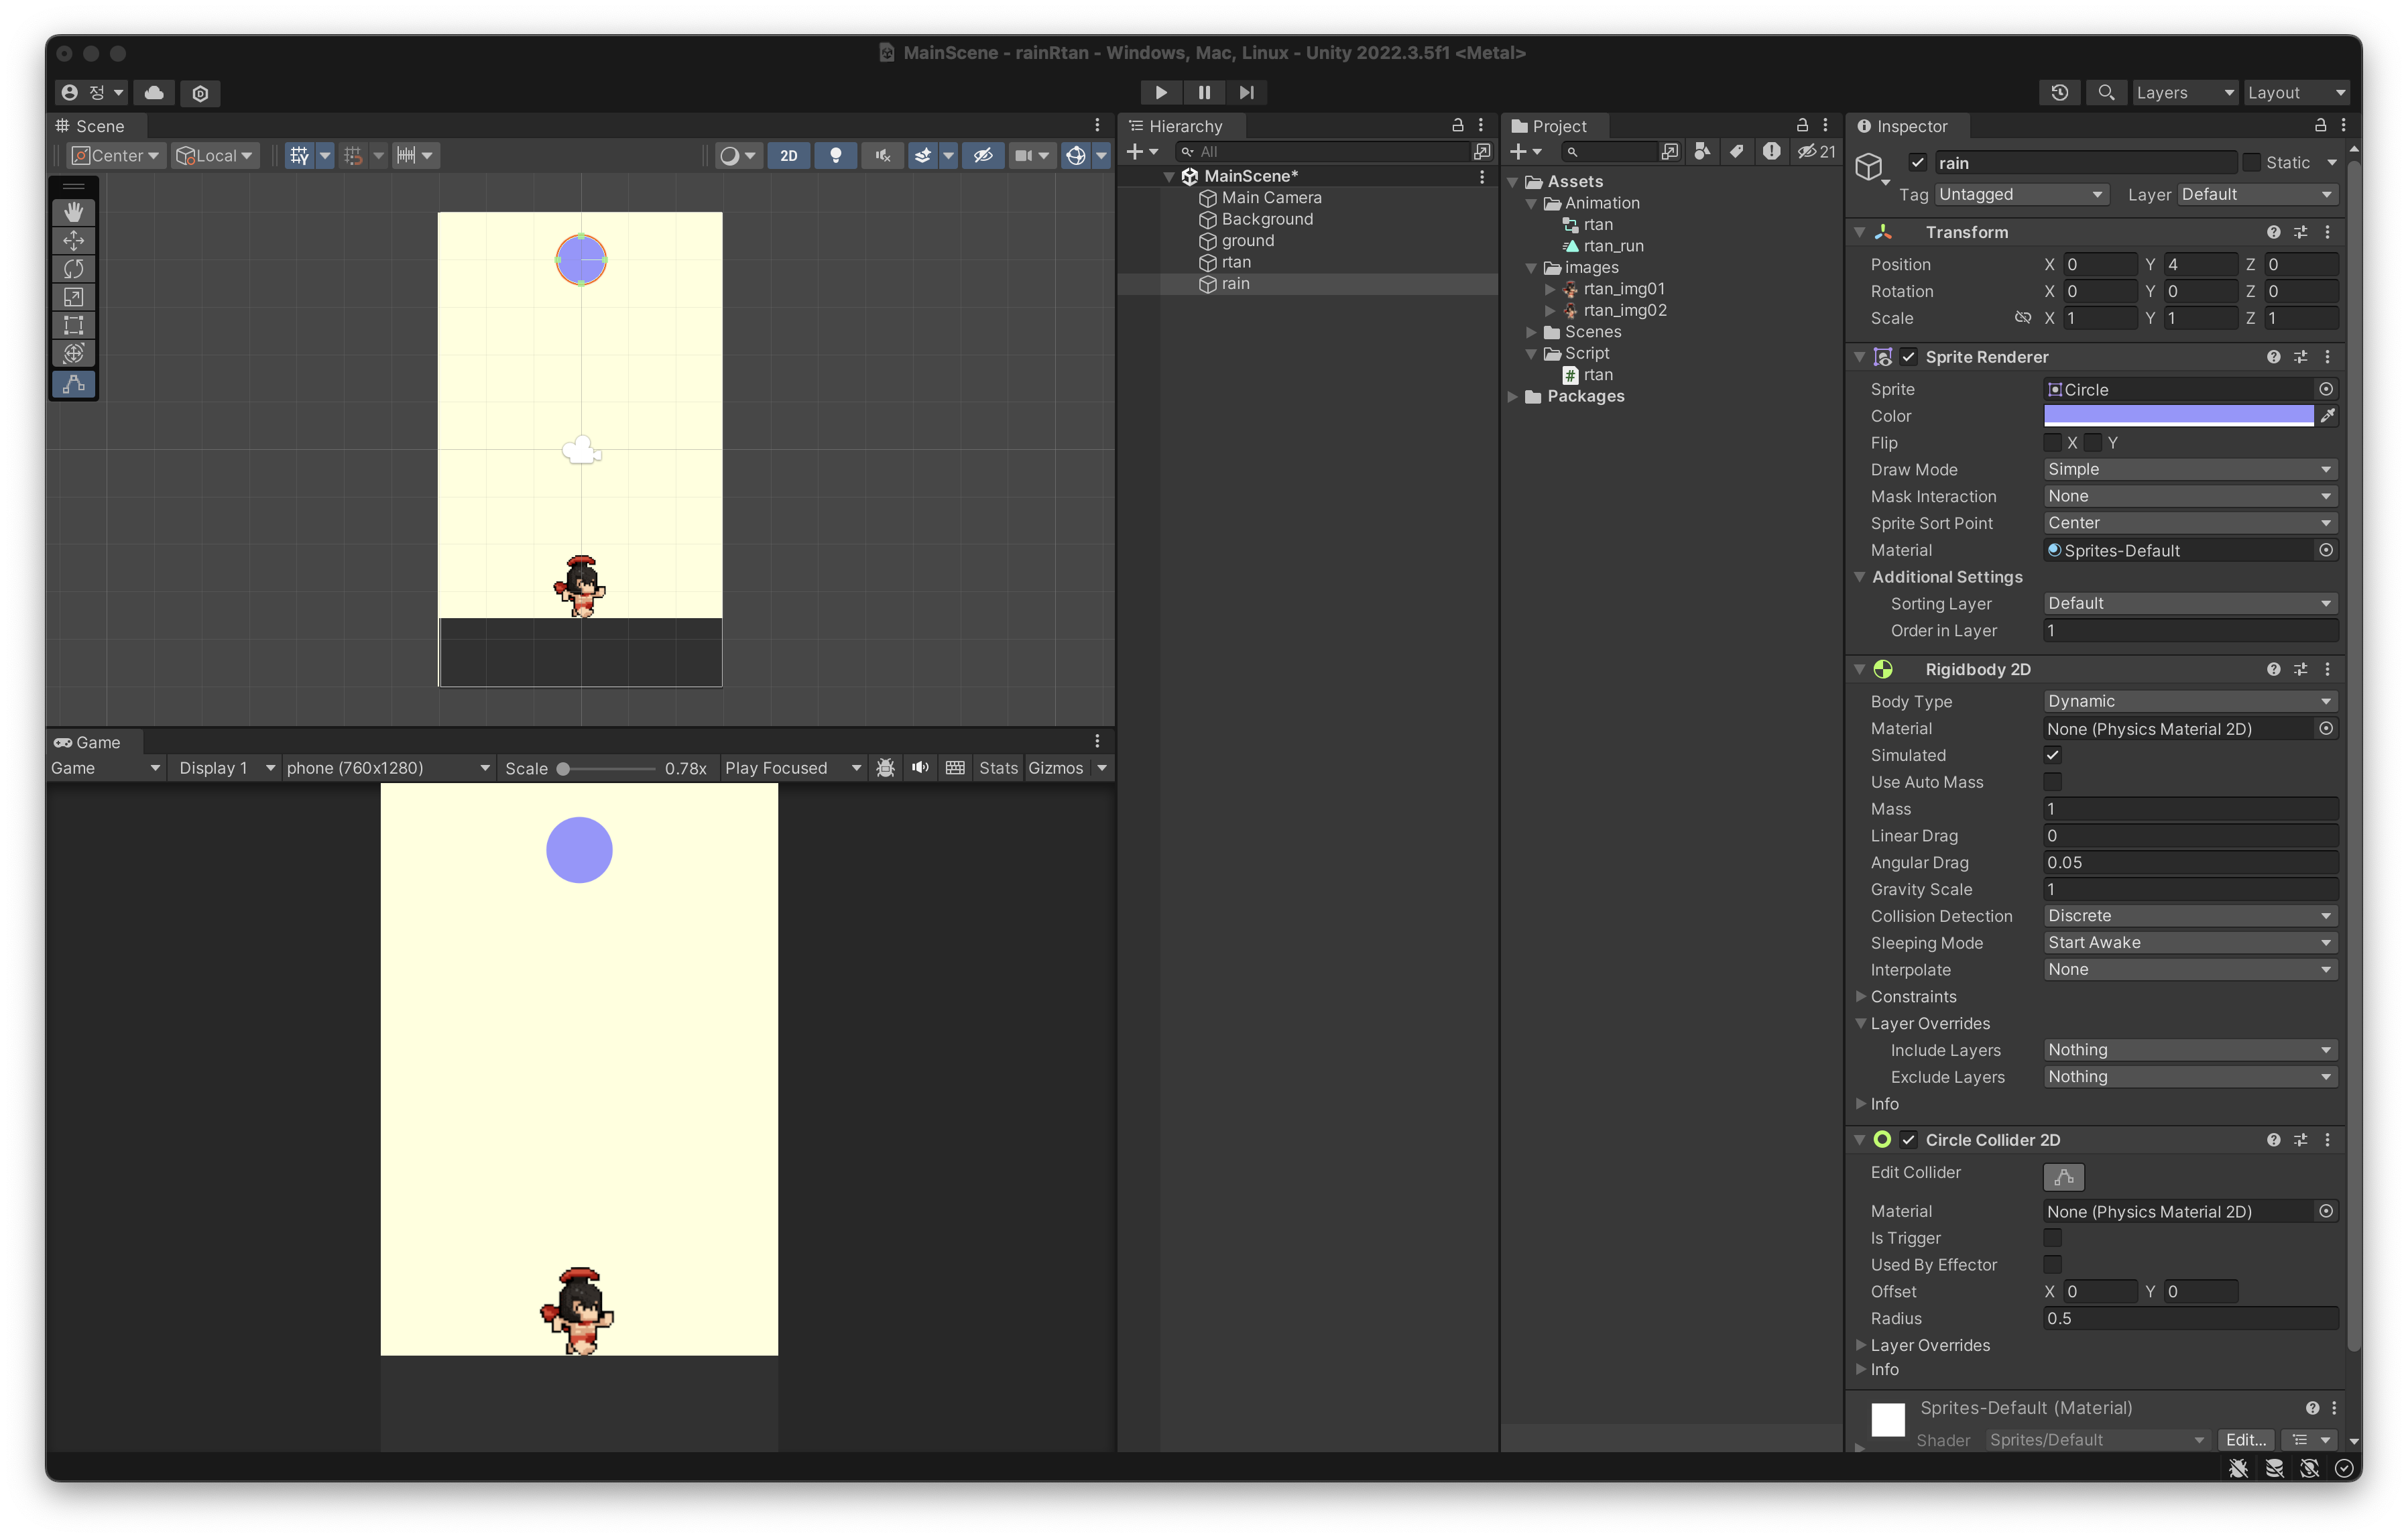Click the Play button
This screenshot has height=1538, width=2408.
coord(1161,92)
